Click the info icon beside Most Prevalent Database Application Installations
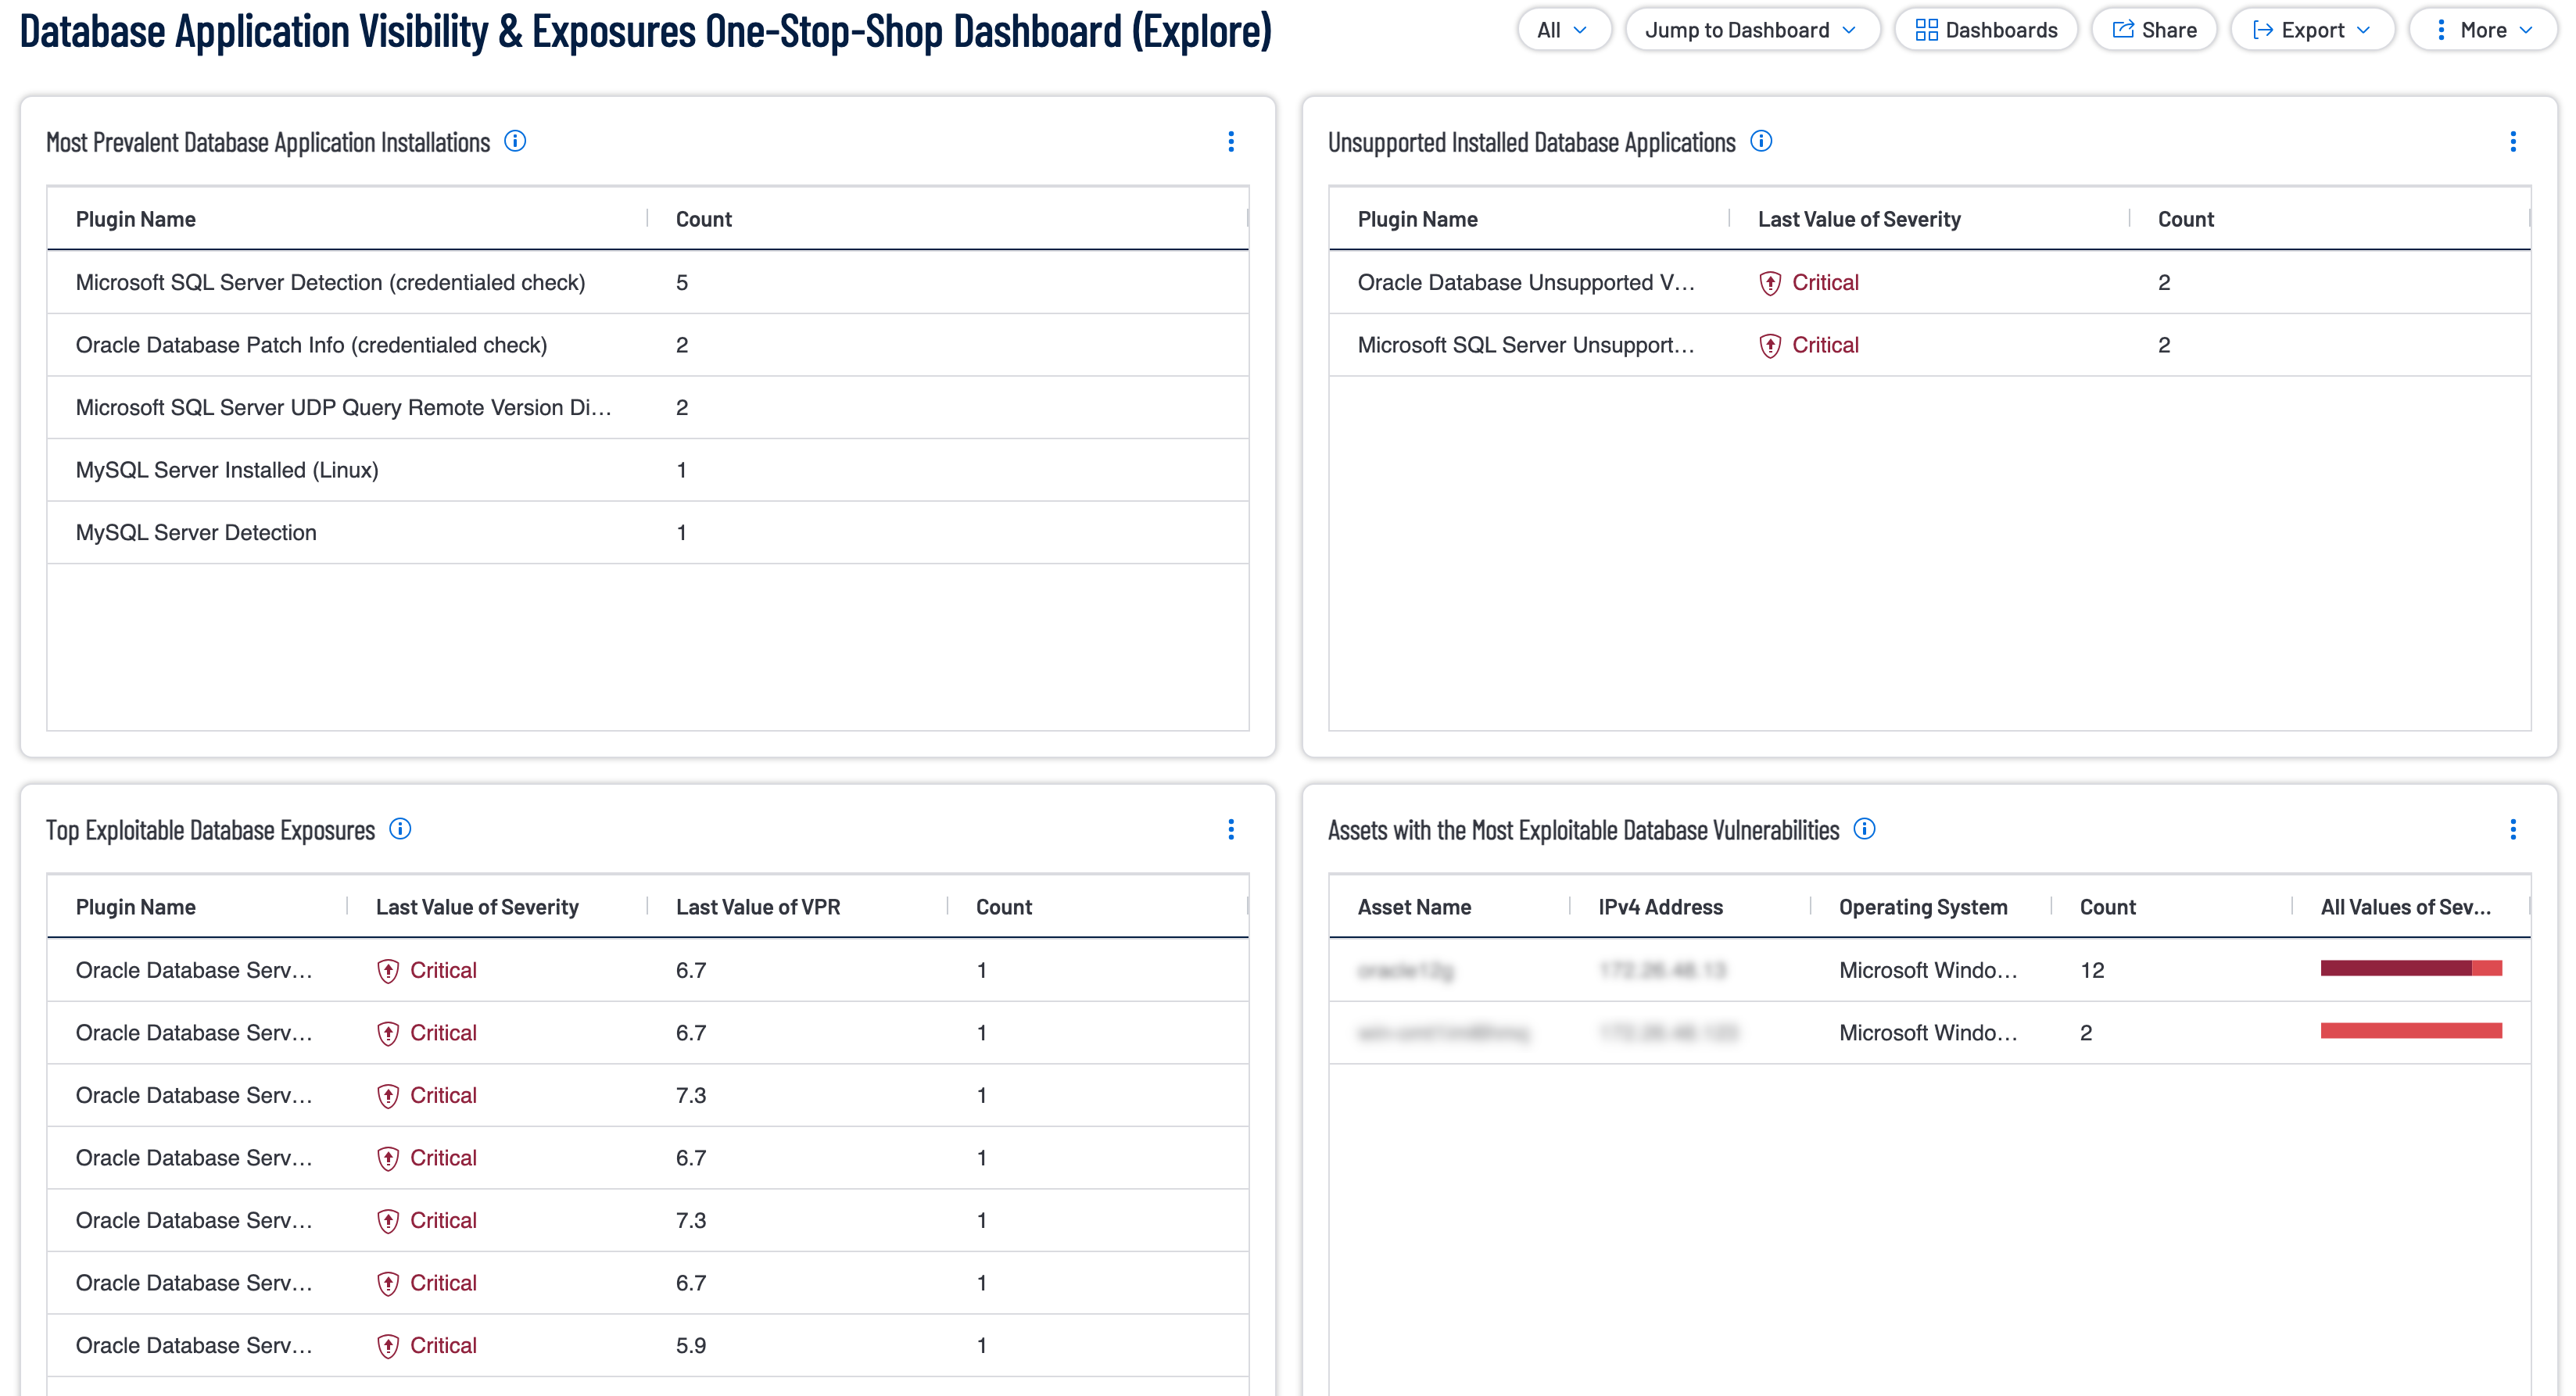 coord(516,141)
